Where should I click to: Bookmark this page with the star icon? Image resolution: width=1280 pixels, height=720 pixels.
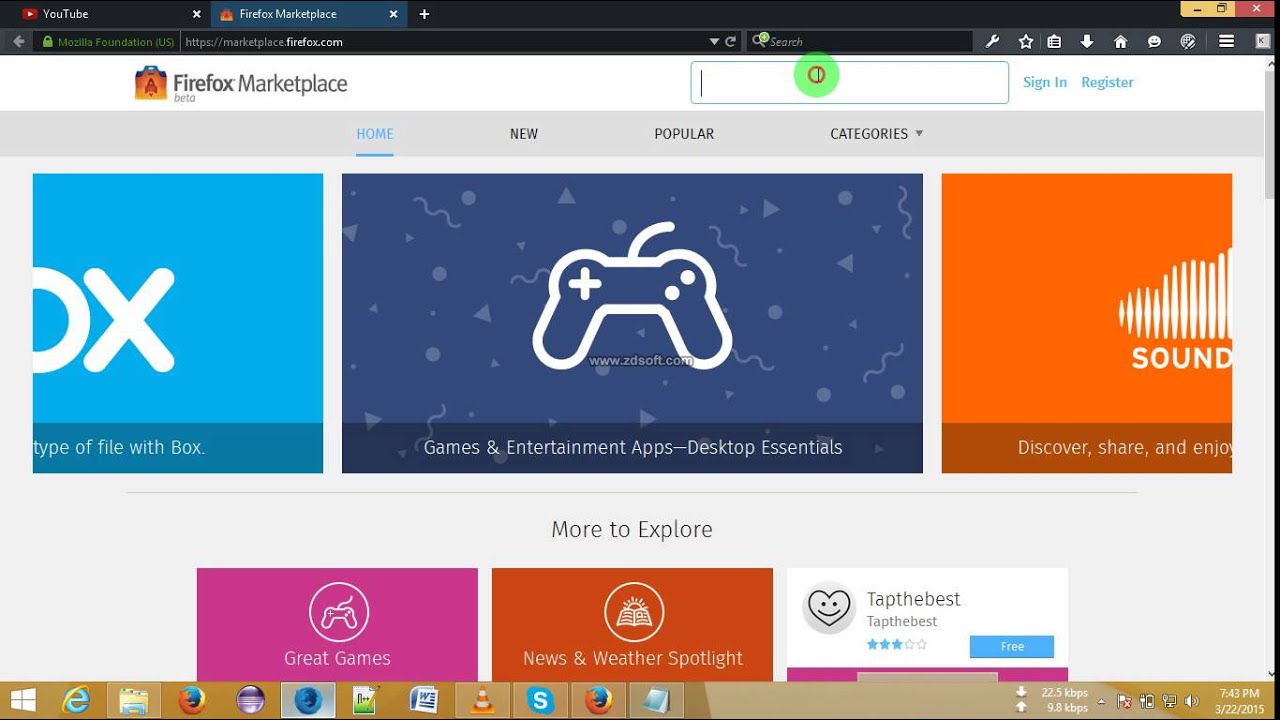click(x=1025, y=41)
